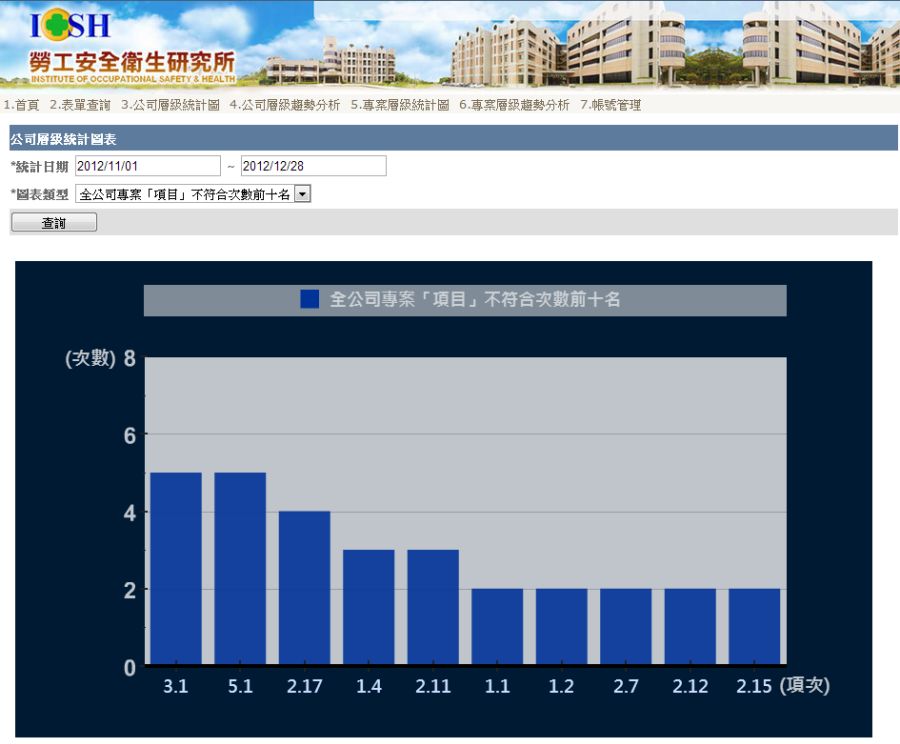Click the IOSH logo in the header

(70, 26)
